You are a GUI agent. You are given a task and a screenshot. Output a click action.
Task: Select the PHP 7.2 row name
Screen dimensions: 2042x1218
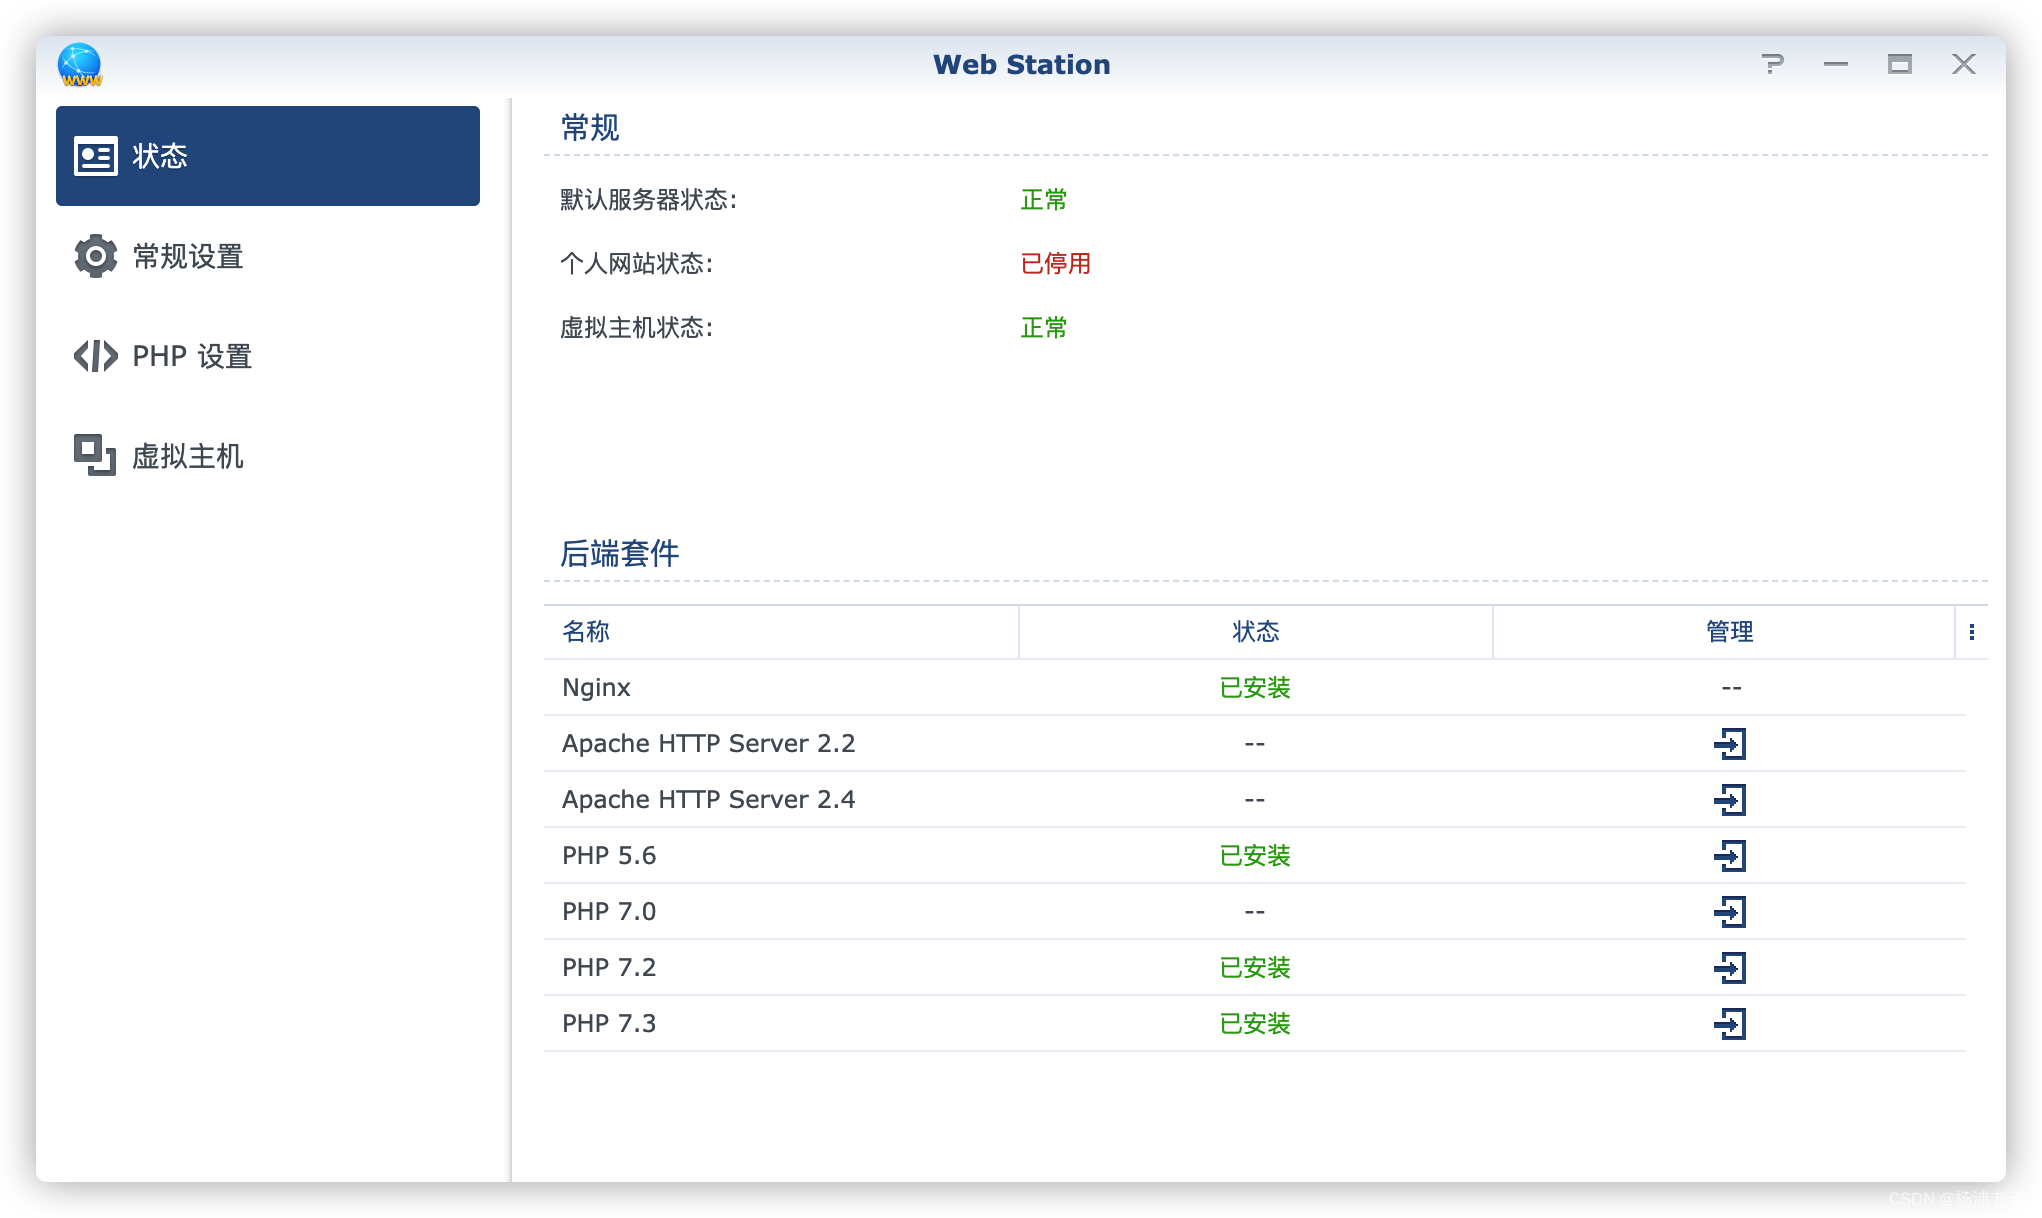[609, 968]
